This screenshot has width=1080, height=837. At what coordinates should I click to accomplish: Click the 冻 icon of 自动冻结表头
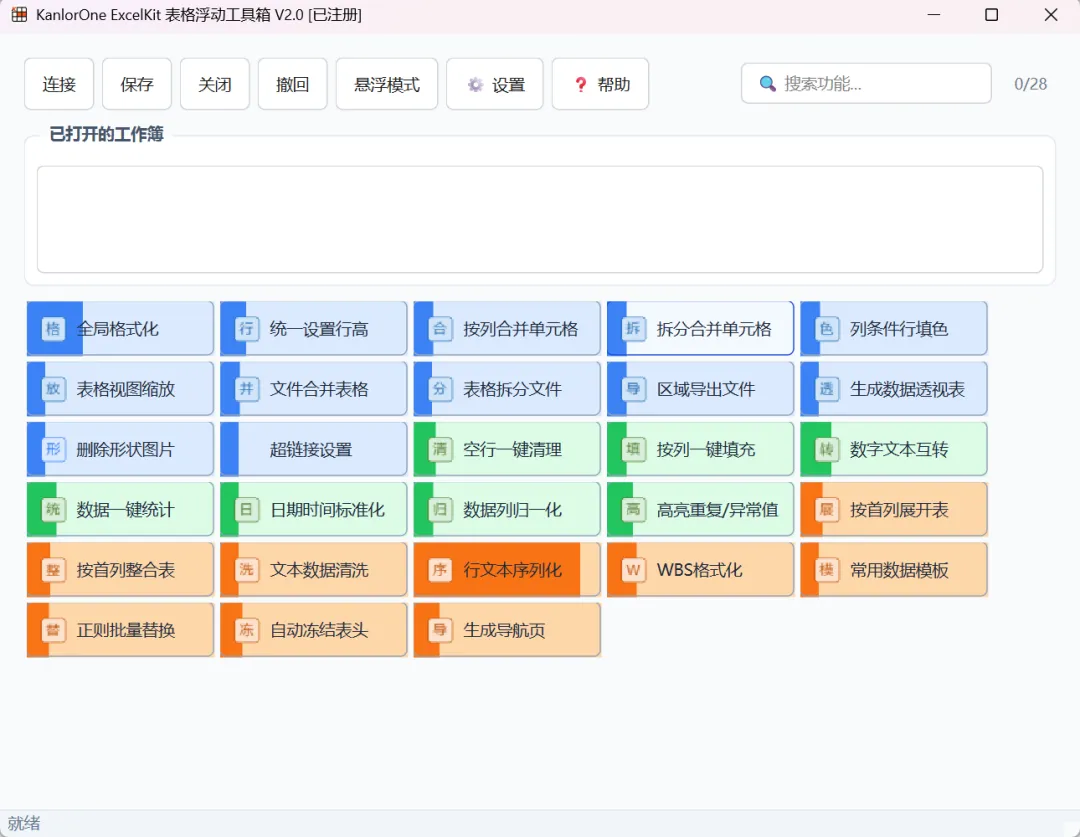coord(247,630)
